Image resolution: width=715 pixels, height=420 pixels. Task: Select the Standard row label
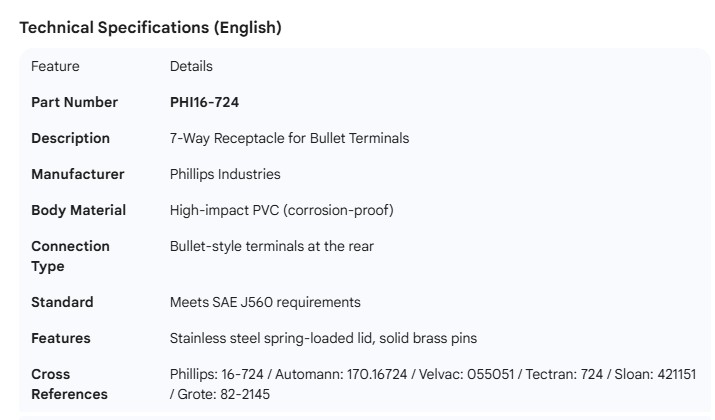coord(62,302)
